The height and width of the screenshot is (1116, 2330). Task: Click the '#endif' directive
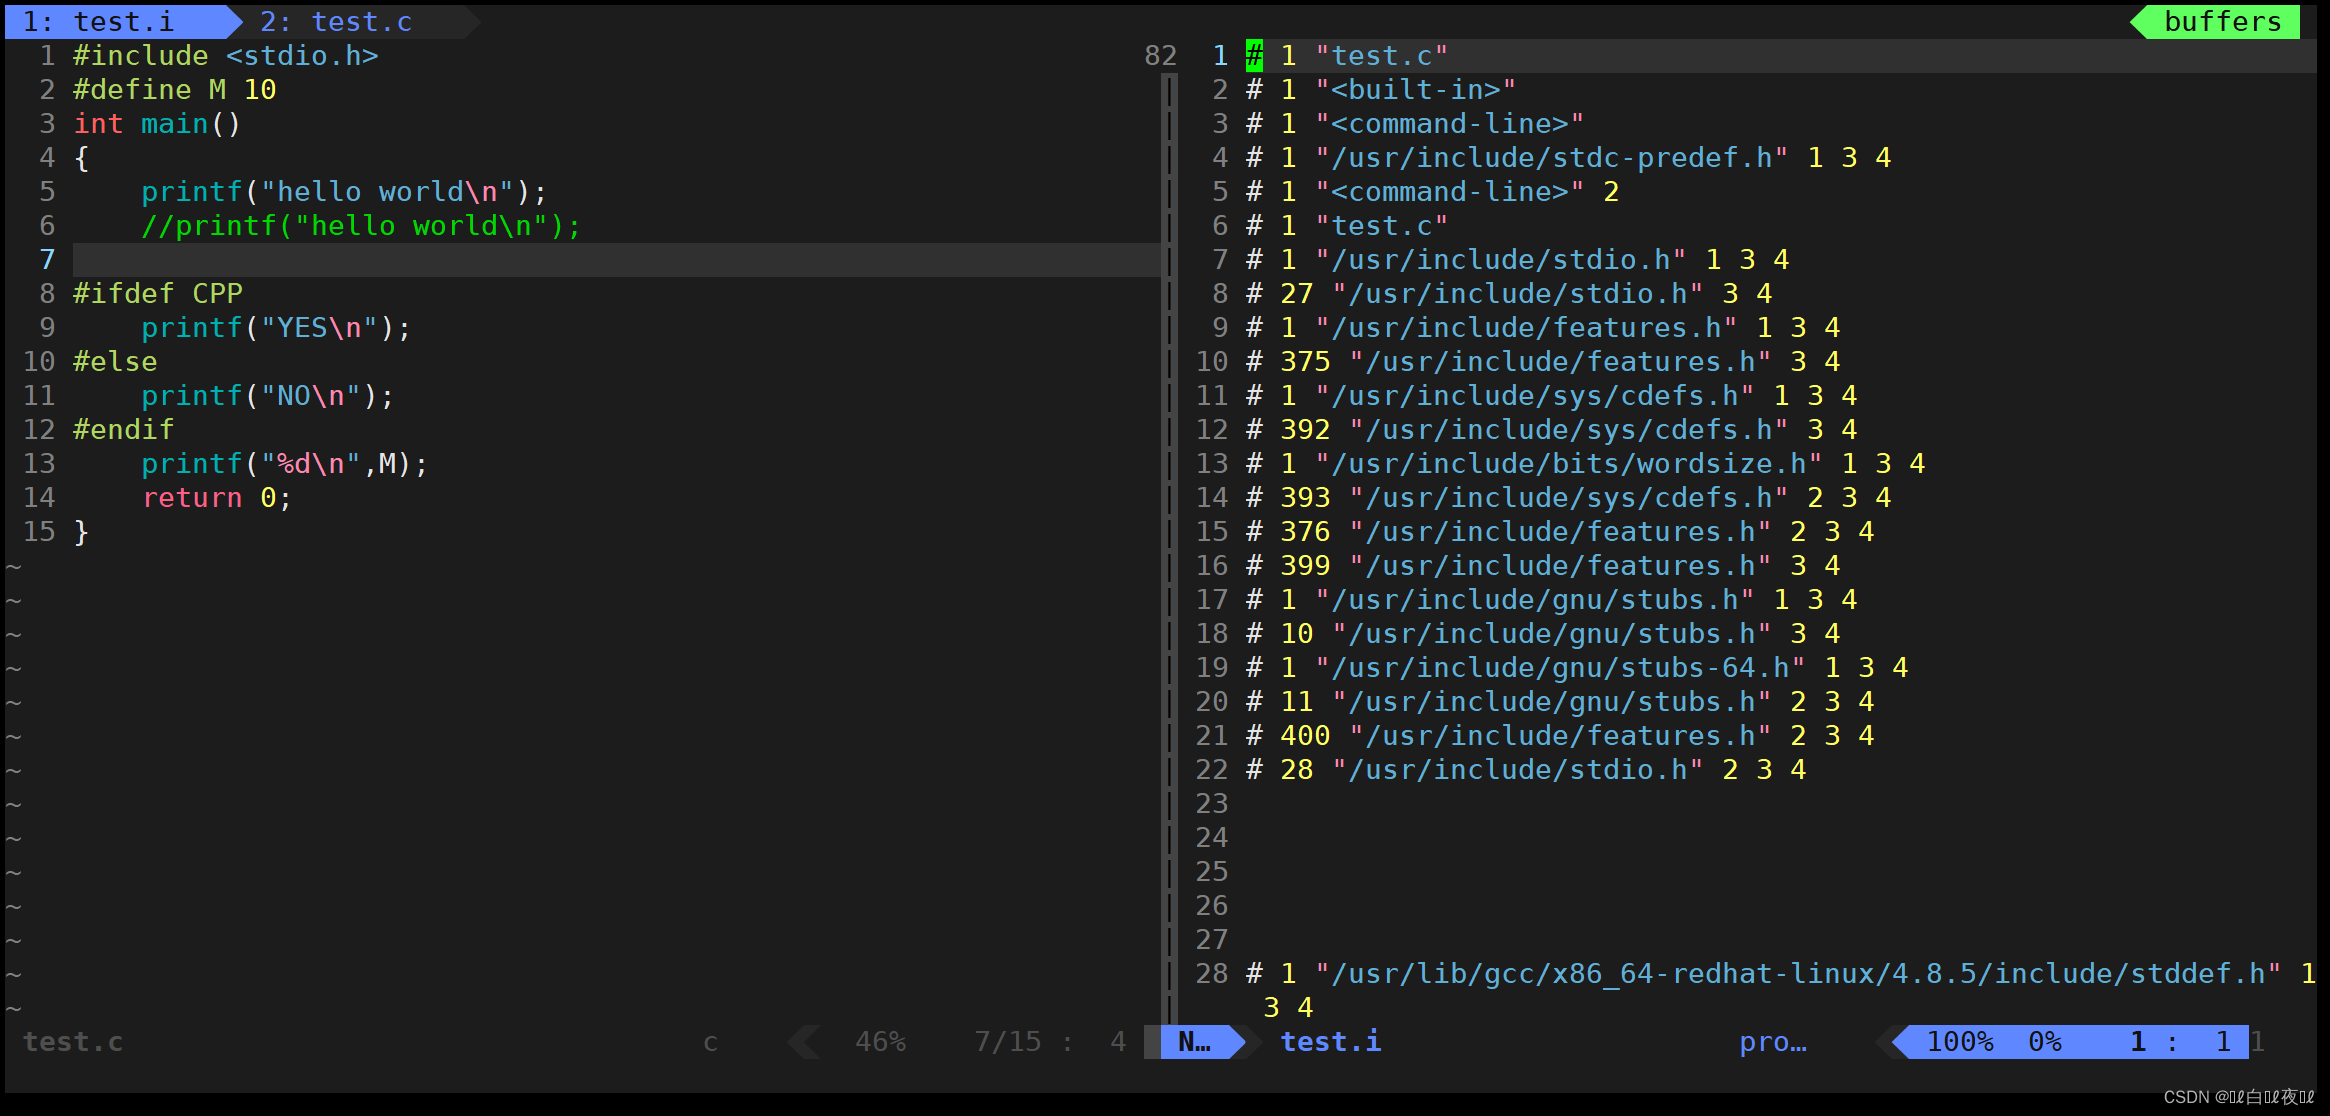pyautogui.click(x=124, y=429)
